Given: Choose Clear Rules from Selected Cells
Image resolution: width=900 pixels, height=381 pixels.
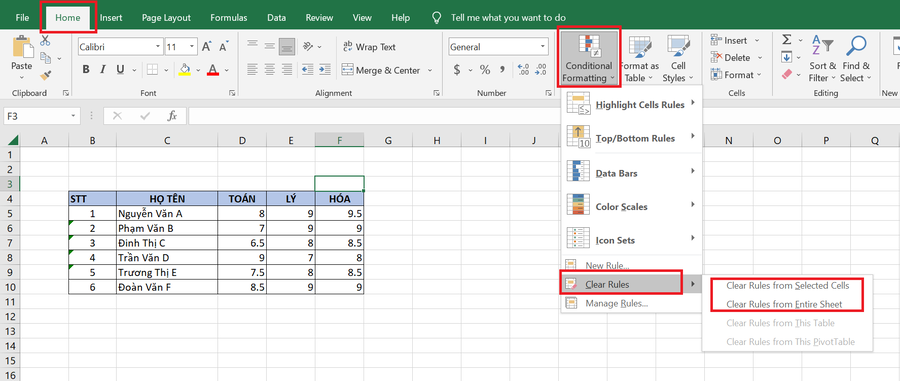Looking at the screenshot, I should tap(788, 285).
